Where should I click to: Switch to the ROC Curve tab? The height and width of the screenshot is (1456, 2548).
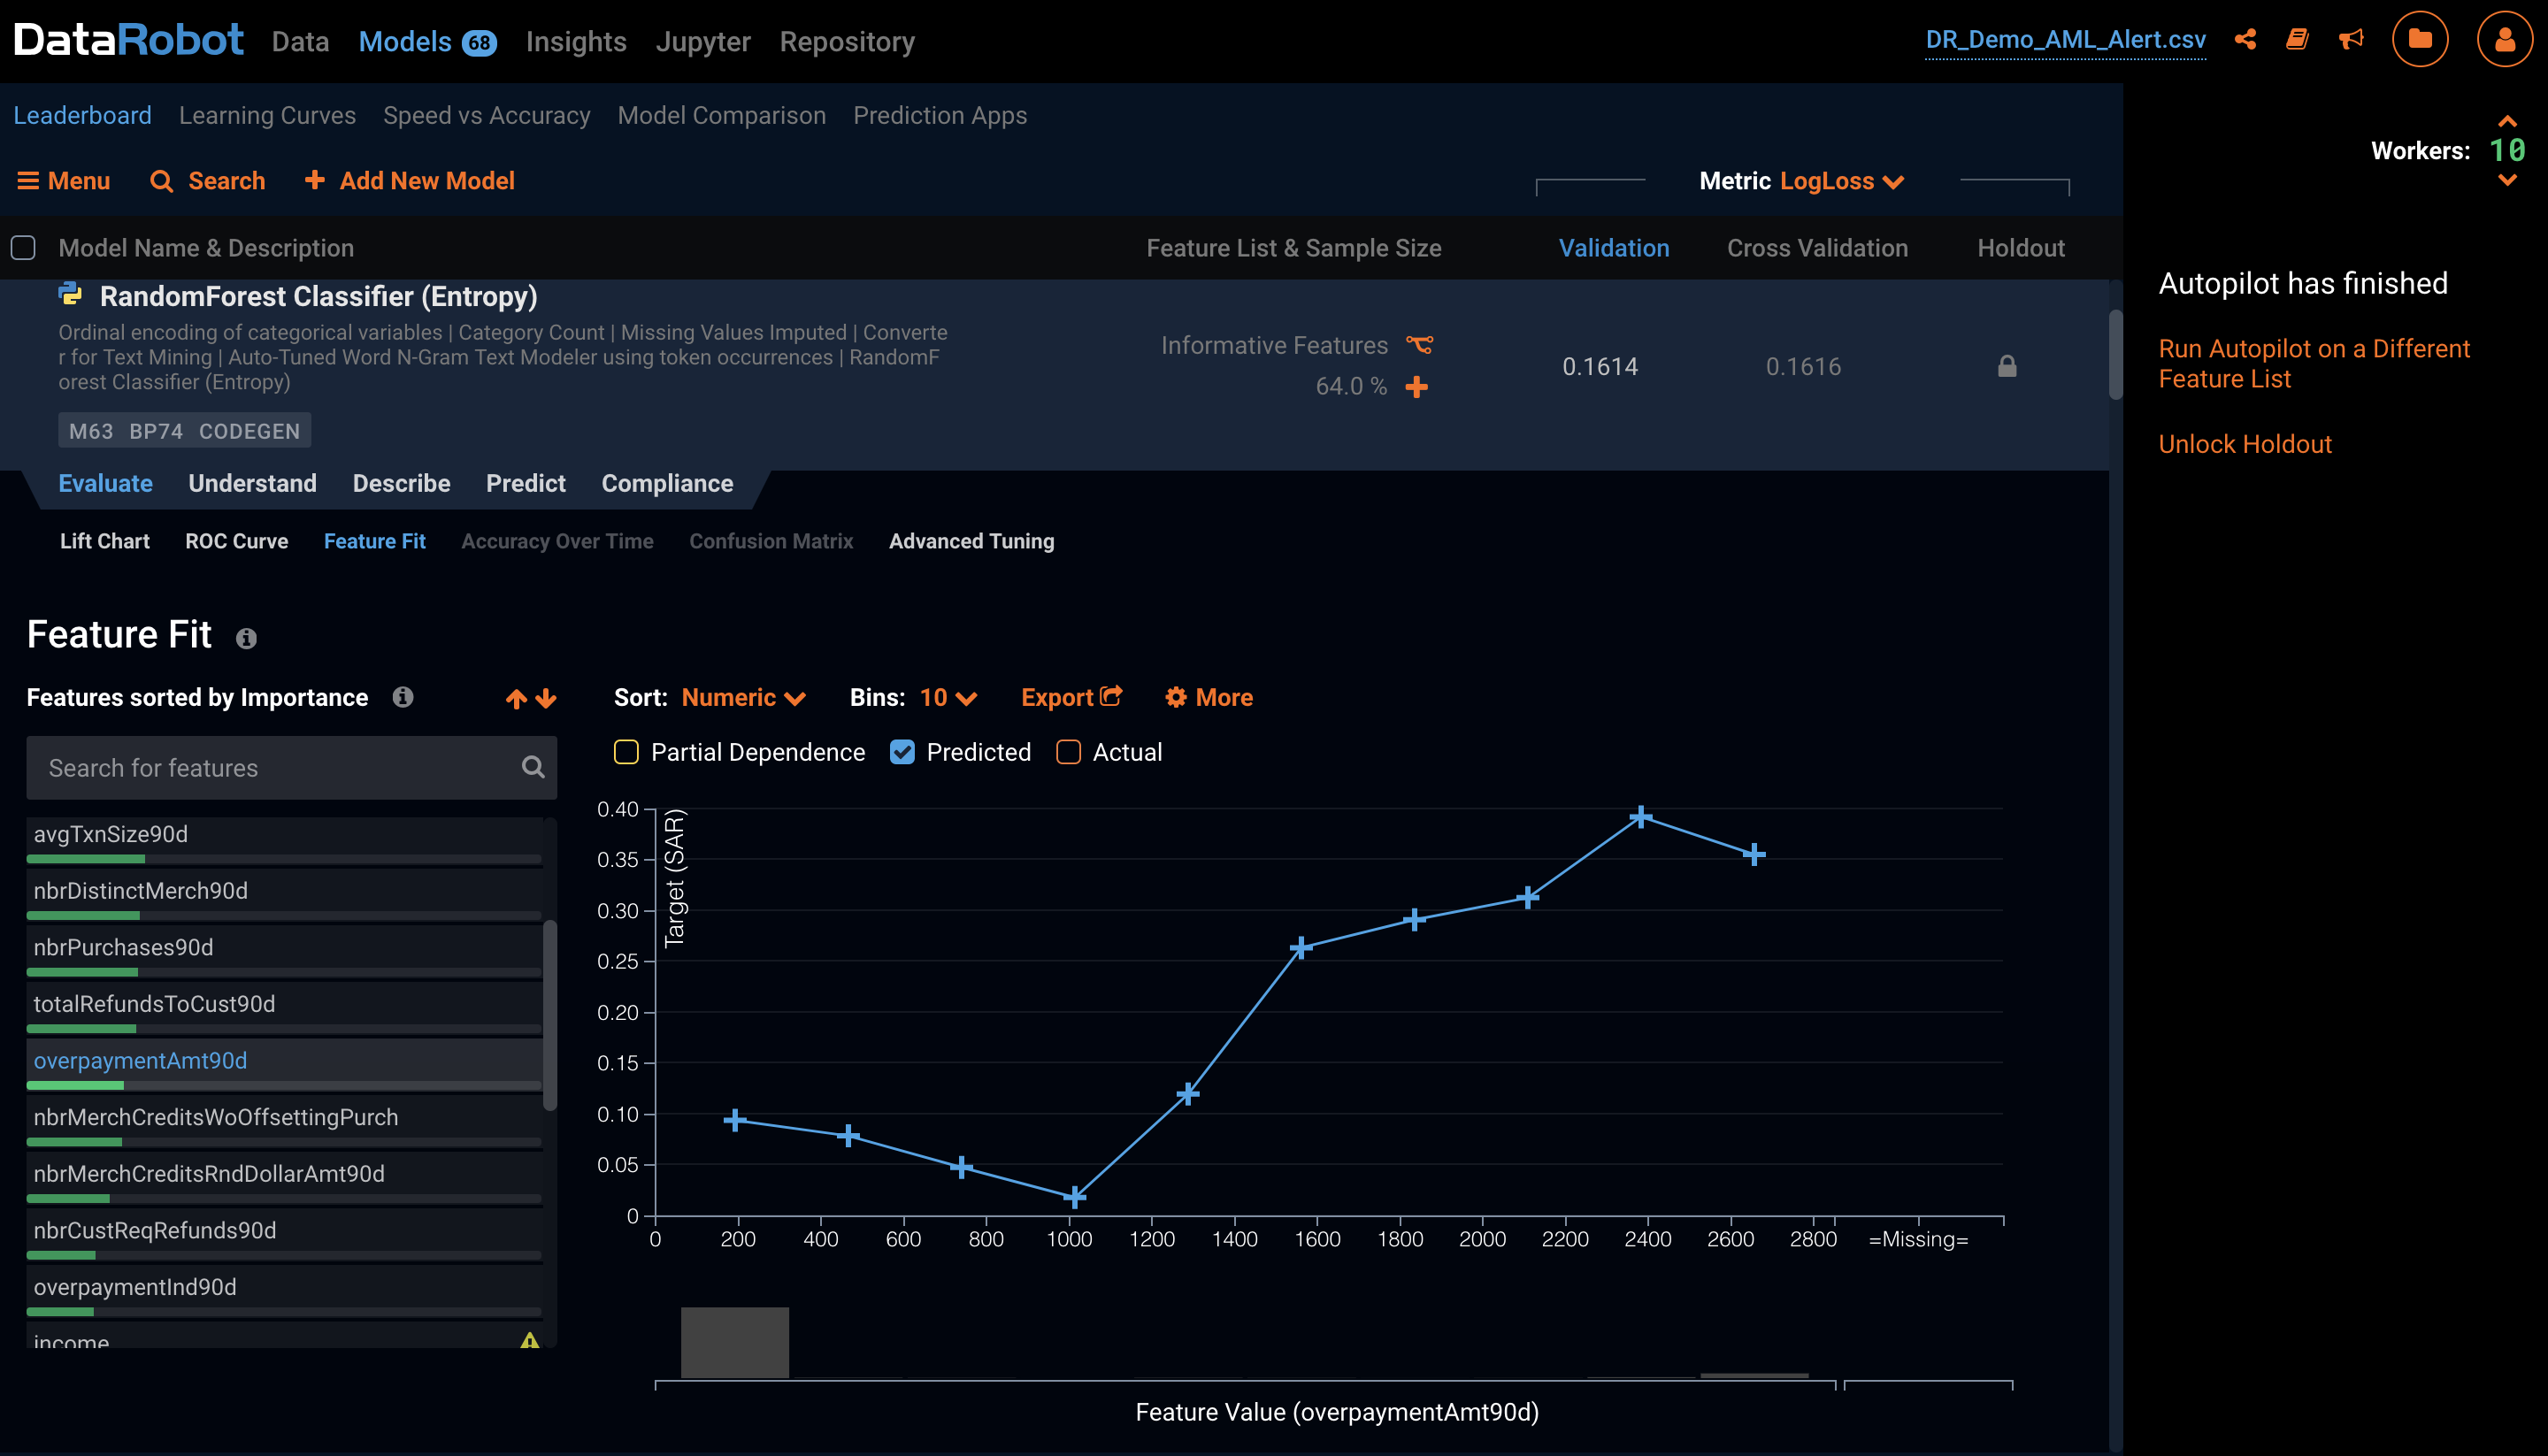(236, 540)
